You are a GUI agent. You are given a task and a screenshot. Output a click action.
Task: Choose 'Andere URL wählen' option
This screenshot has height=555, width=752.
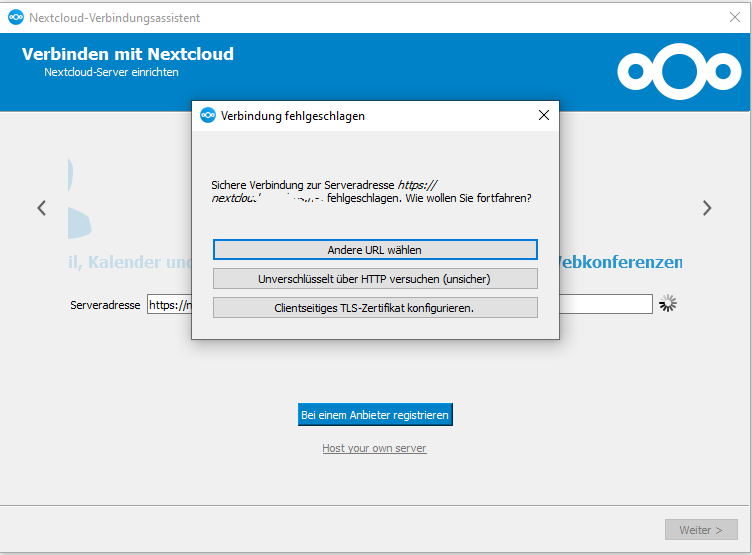tap(375, 250)
